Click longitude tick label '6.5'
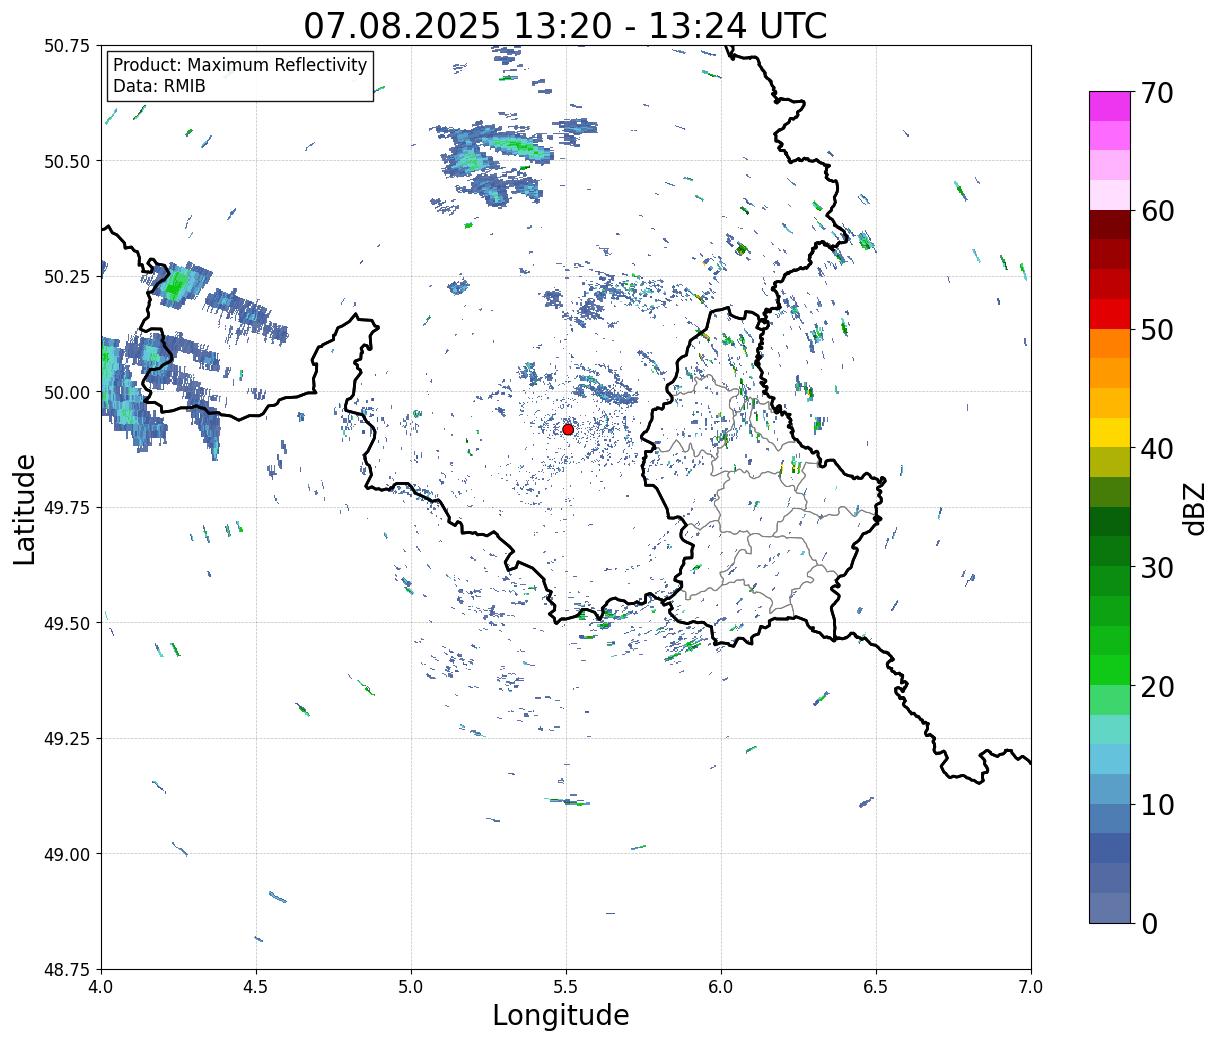Viewport: 1219px width, 1040px height. [x=876, y=987]
